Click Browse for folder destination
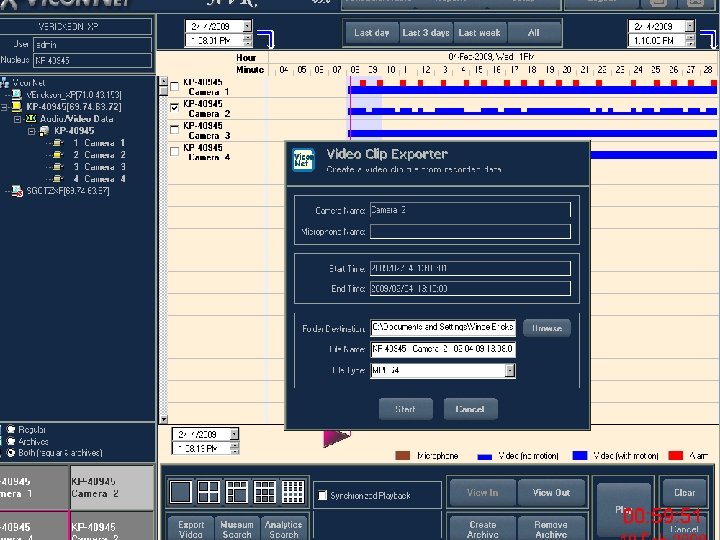The image size is (720, 540). click(x=547, y=328)
